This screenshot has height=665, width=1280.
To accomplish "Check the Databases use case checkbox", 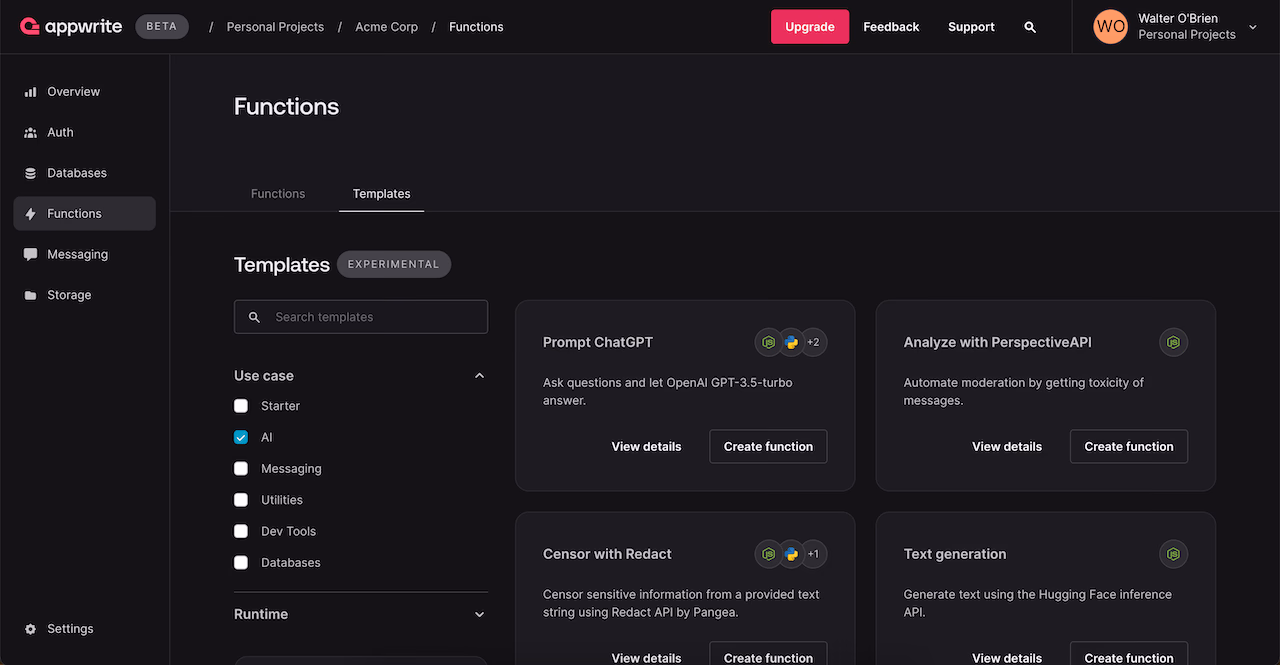I will [241, 562].
